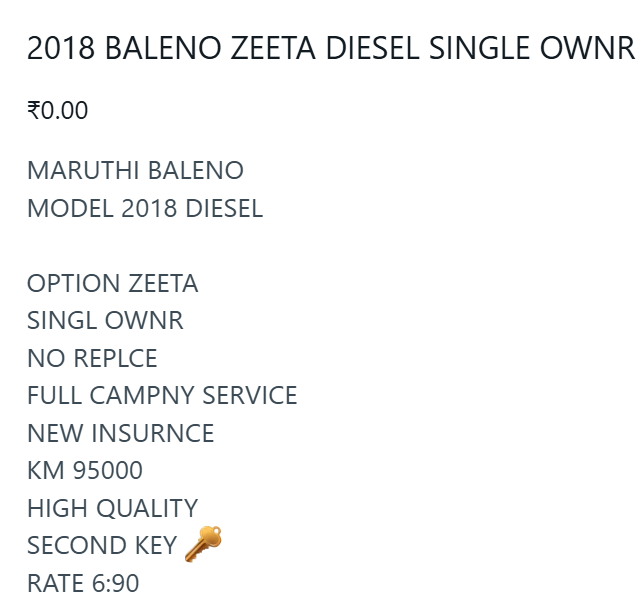Click the 6:90 price value

115,583
